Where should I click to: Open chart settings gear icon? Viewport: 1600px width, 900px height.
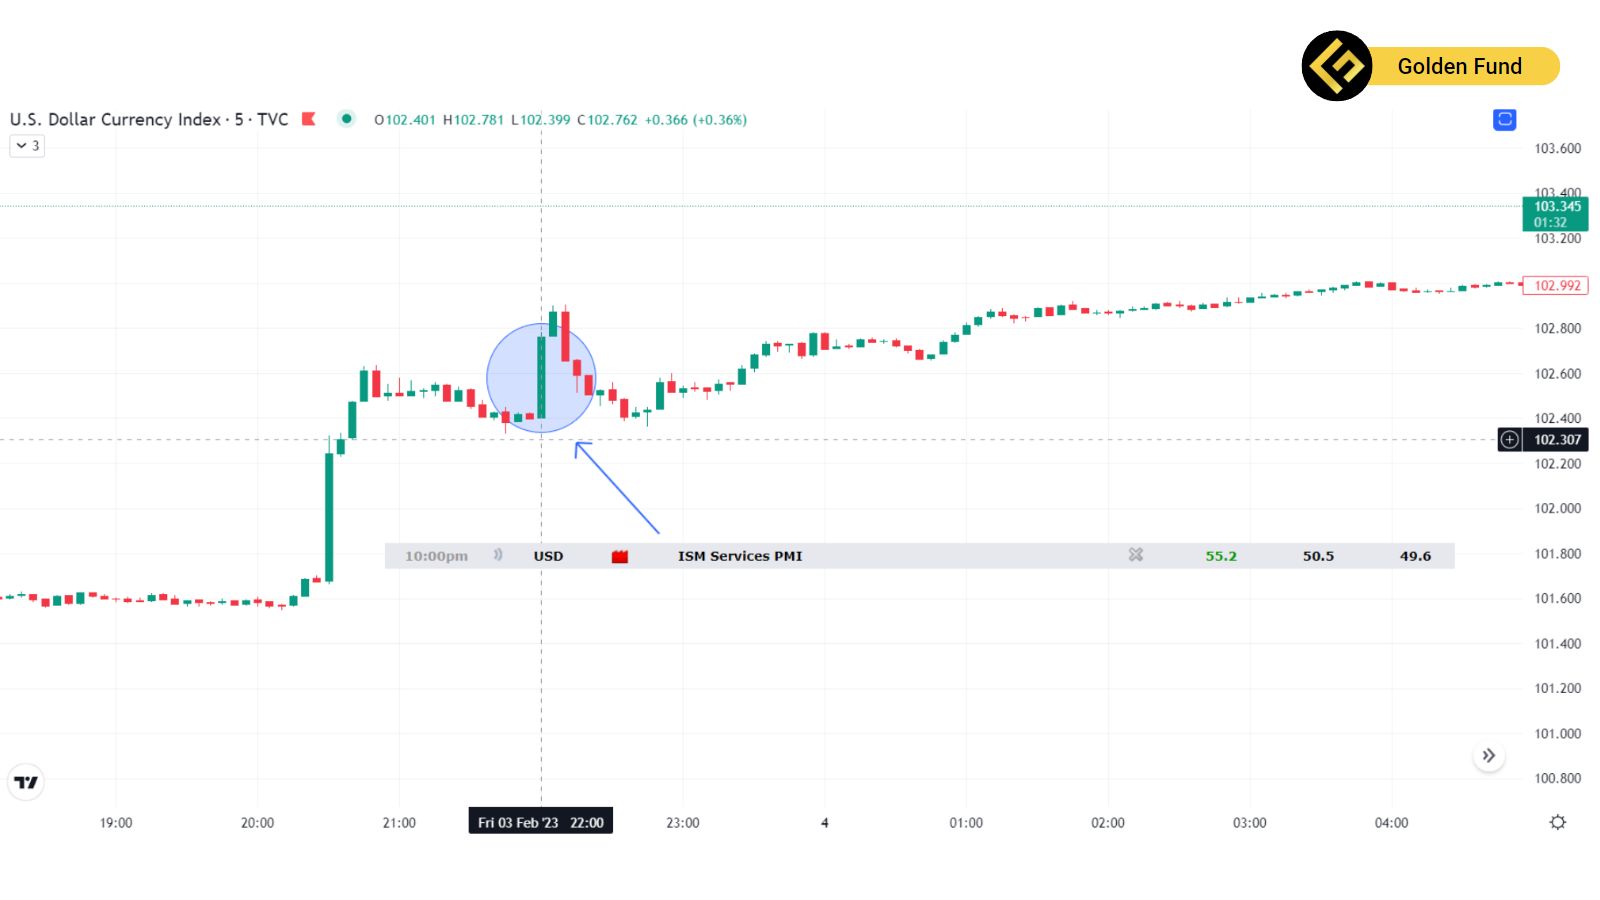[1557, 822]
